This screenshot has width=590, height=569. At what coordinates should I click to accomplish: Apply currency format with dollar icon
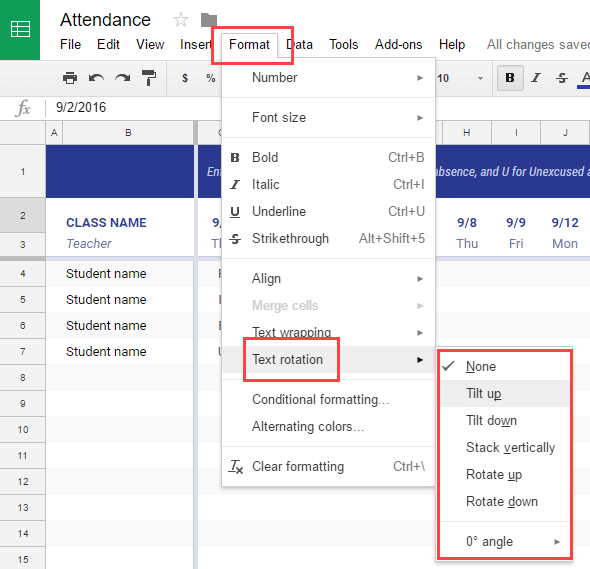185,78
